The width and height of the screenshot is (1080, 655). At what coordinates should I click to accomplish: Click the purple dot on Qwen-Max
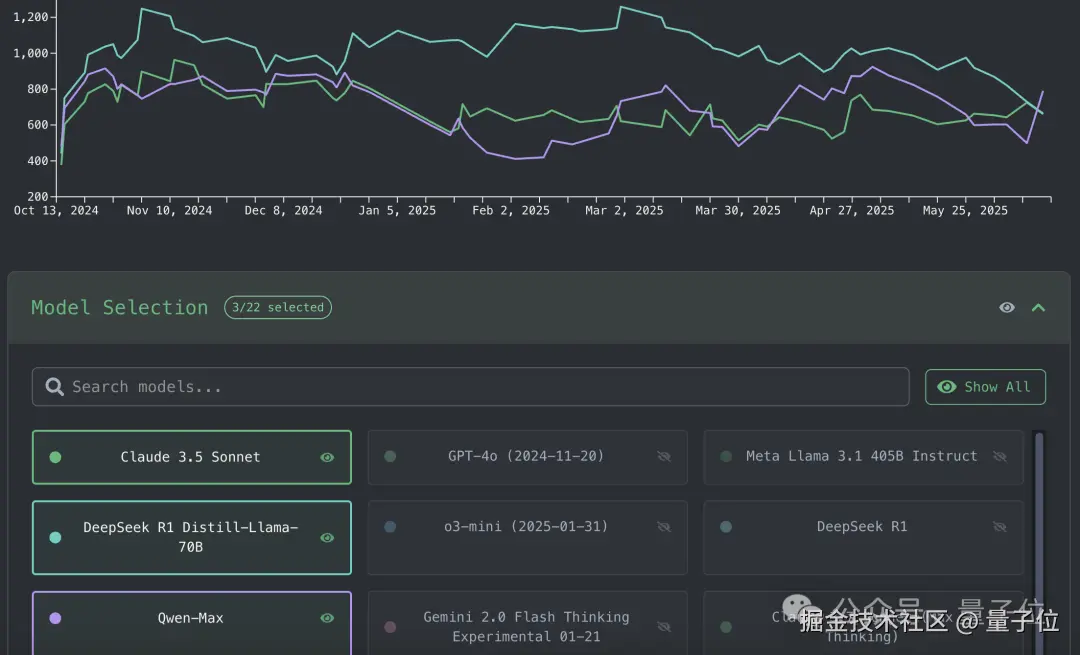[x=56, y=618]
